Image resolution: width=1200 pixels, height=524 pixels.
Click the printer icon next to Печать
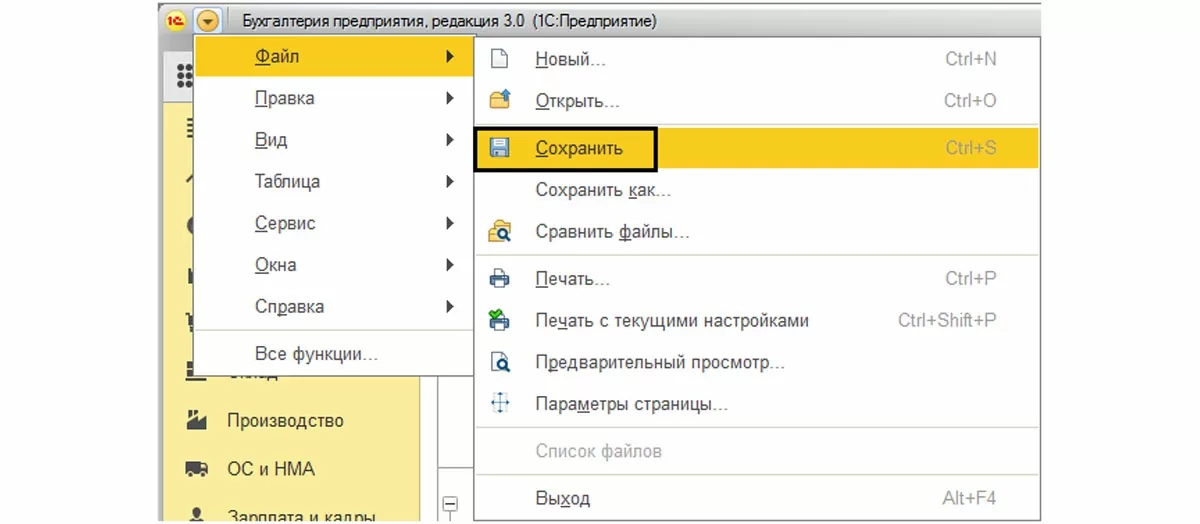click(498, 279)
